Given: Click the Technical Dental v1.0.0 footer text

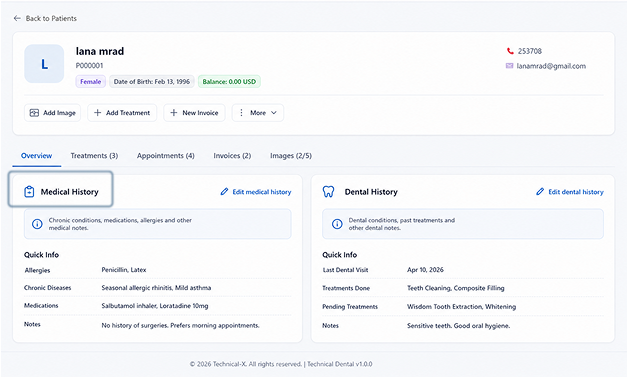Looking at the screenshot, I should click(x=339, y=364).
